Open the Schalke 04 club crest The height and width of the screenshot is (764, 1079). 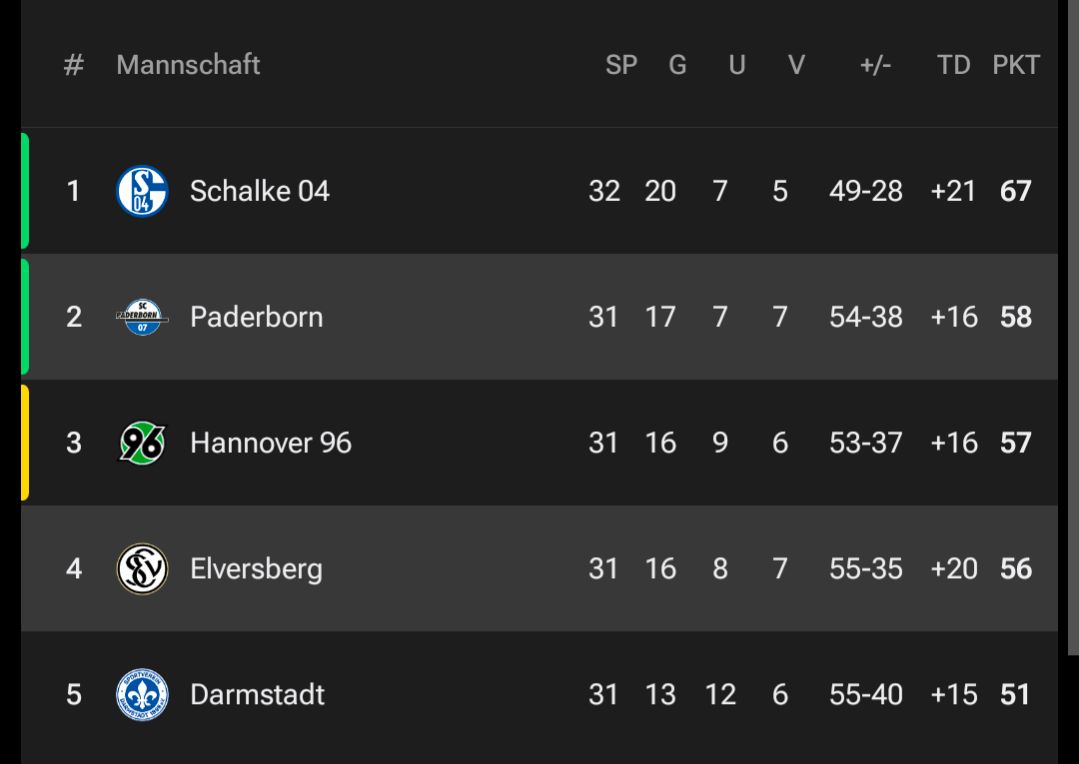point(142,191)
